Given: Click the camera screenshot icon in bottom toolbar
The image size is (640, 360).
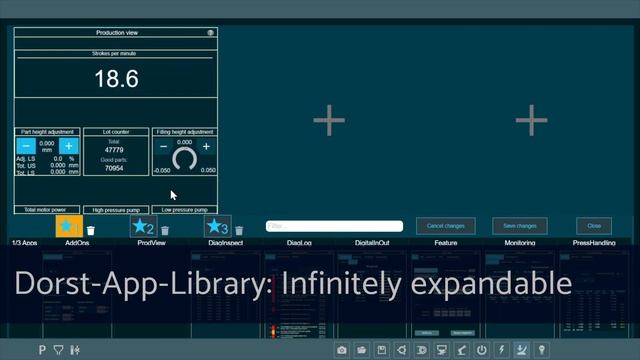Looking at the screenshot, I should point(342,350).
